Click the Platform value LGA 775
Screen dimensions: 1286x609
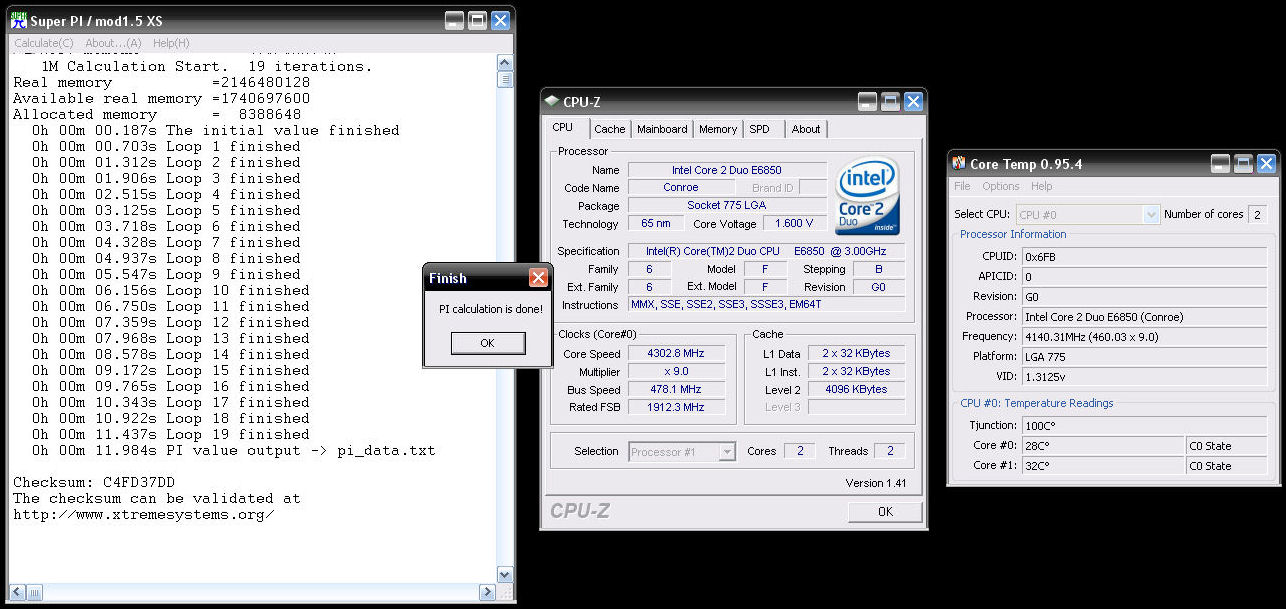pyautogui.click(x=1145, y=357)
